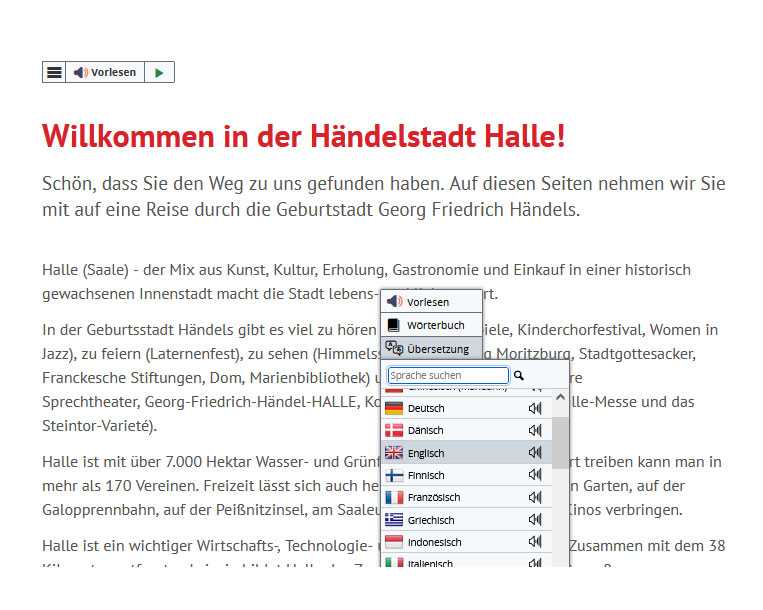Image resolution: width=763 pixels, height=610 pixels.
Task: Click the Danish flag icon
Action: point(394,430)
